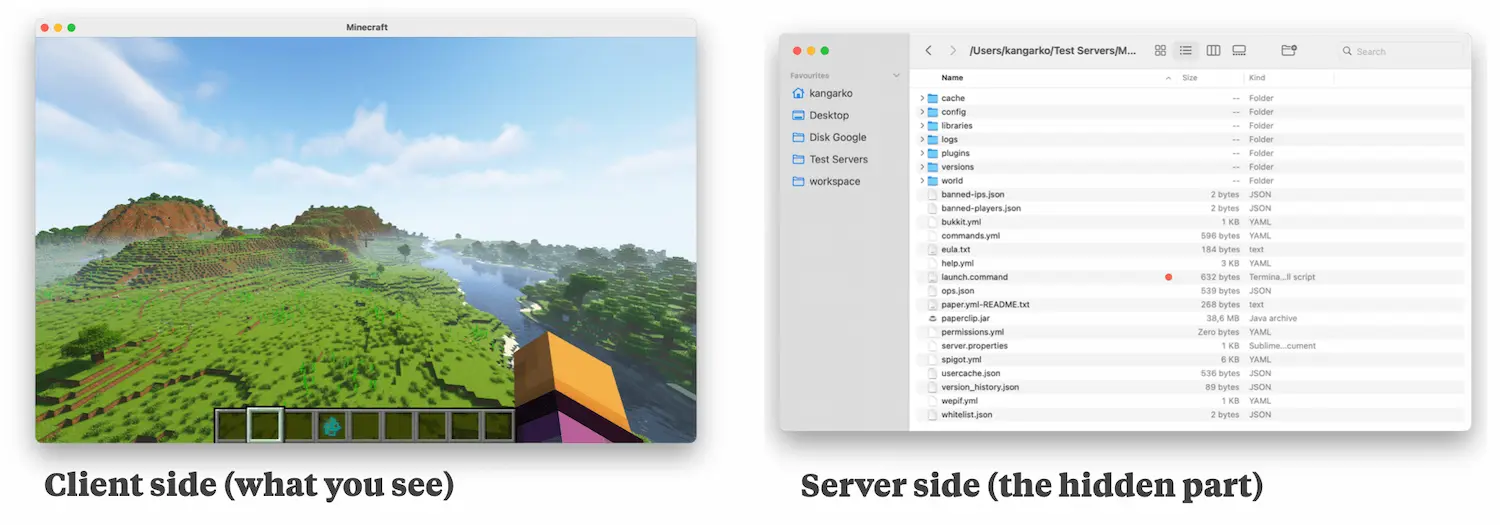This screenshot has height=525, width=1500.
Task: Select Minecraft hotbar slot with diamond item
Action: [x=332, y=425]
